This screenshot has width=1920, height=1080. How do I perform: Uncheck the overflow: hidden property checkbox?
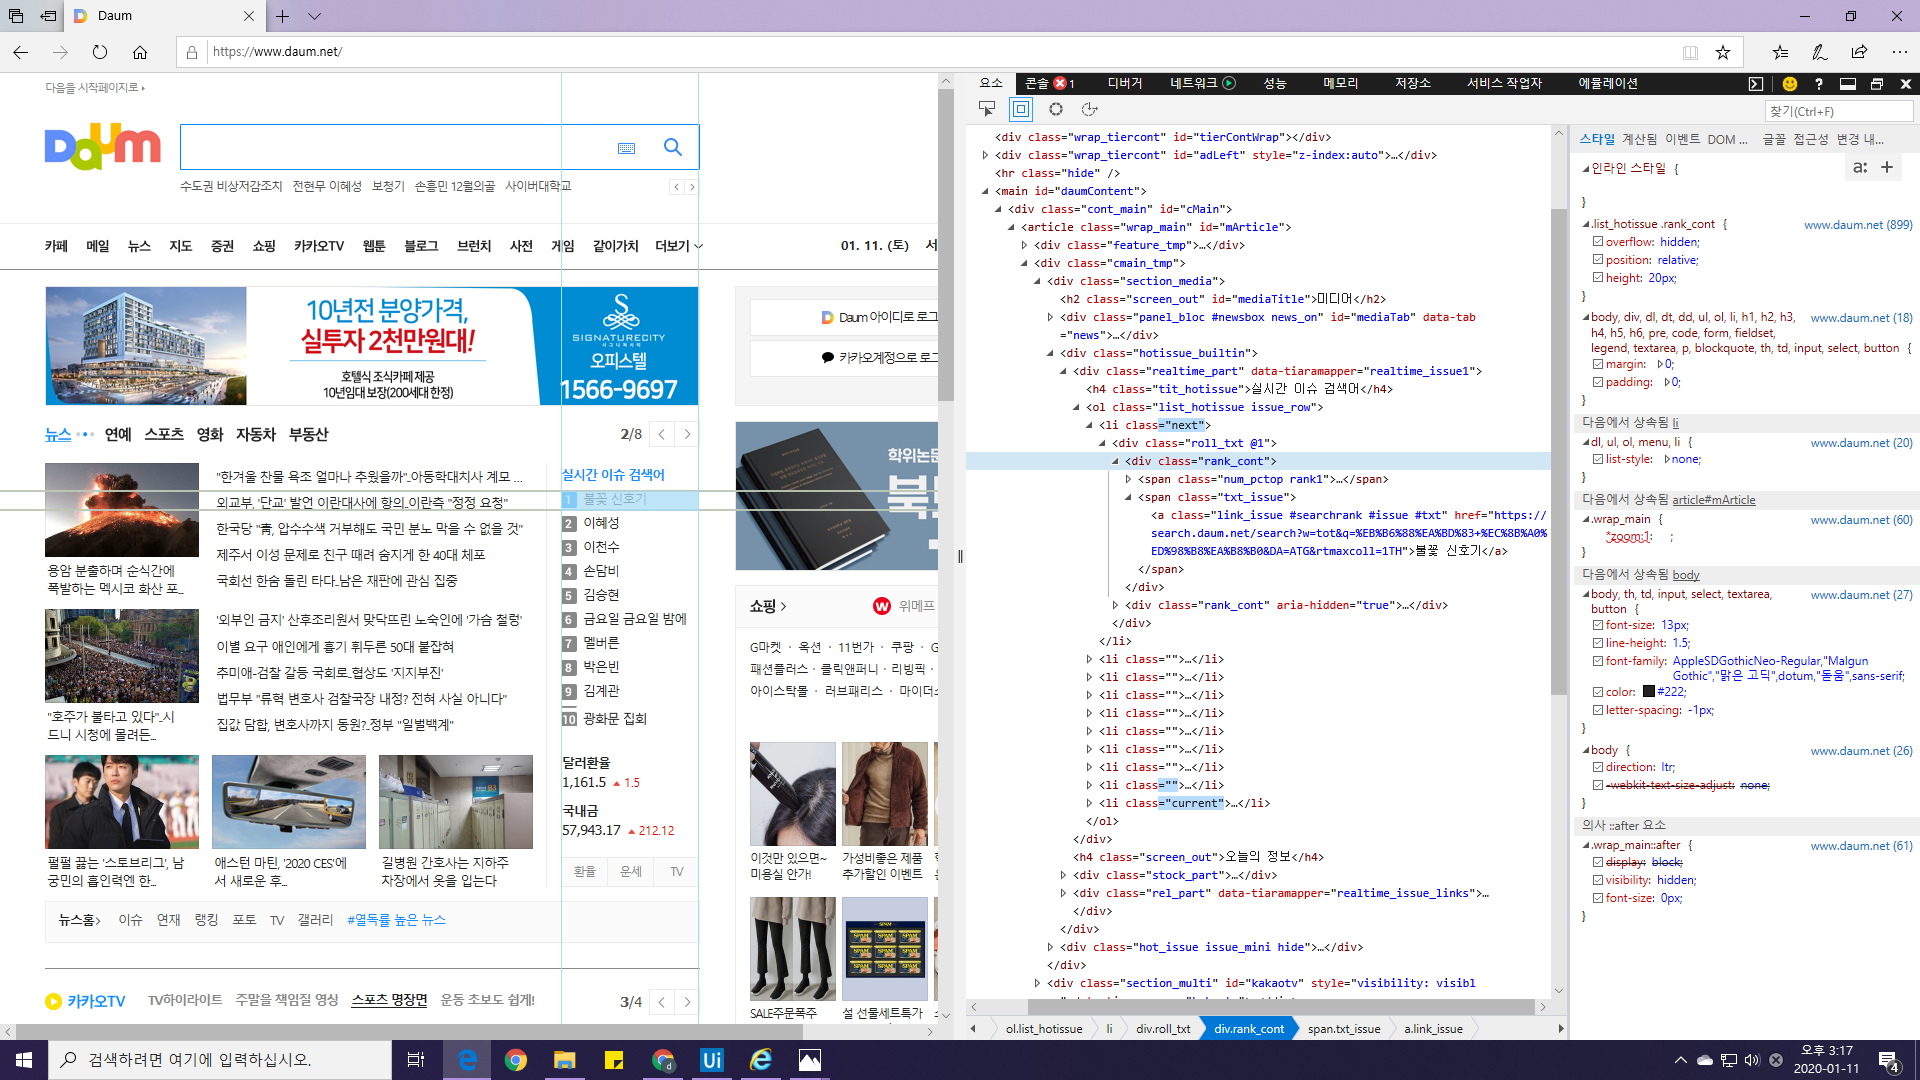(1598, 242)
